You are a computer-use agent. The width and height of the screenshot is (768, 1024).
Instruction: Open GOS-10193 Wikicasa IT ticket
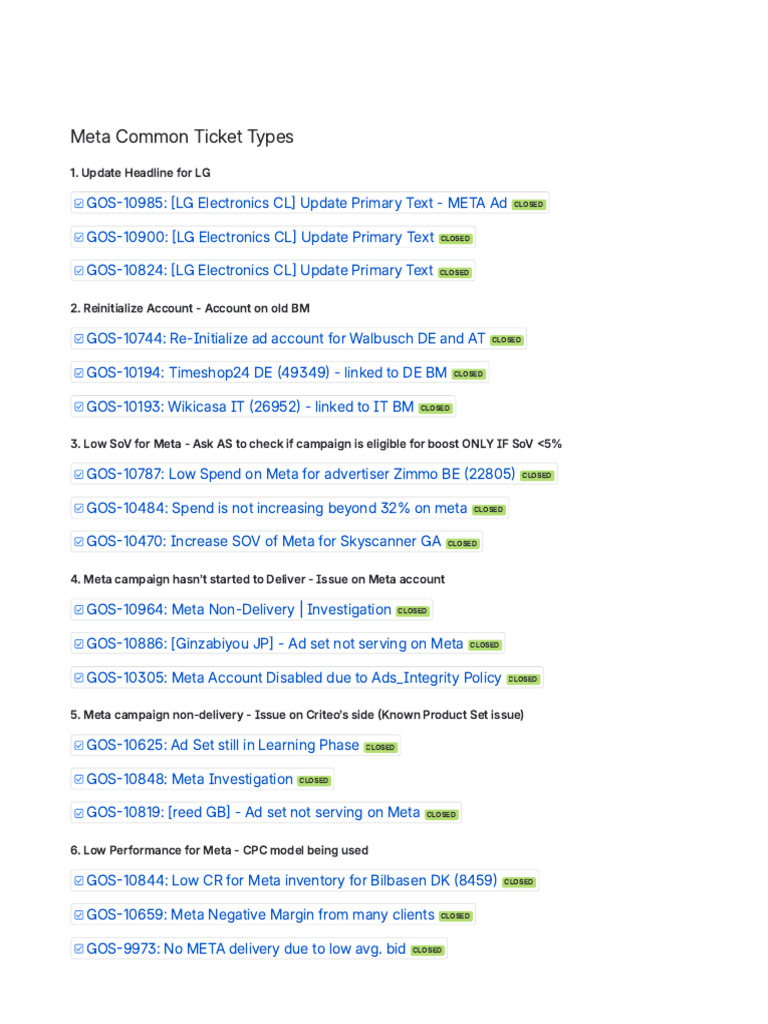coord(250,406)
